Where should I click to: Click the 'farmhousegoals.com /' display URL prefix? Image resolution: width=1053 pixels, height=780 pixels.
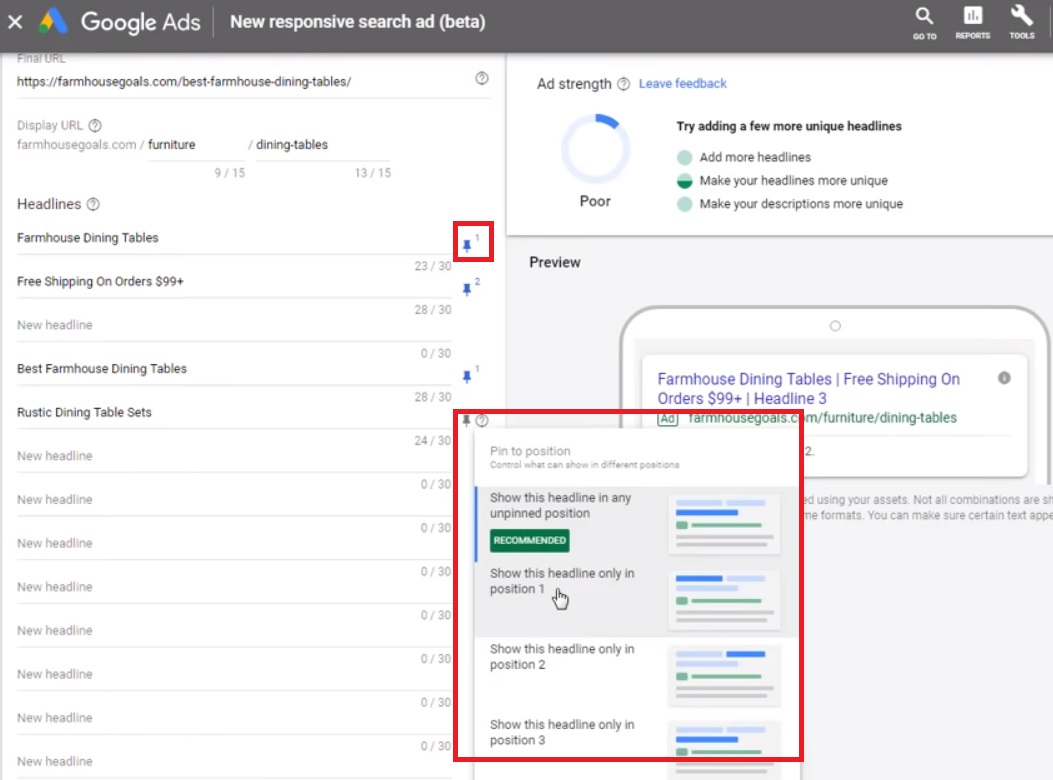pos(81,145)
